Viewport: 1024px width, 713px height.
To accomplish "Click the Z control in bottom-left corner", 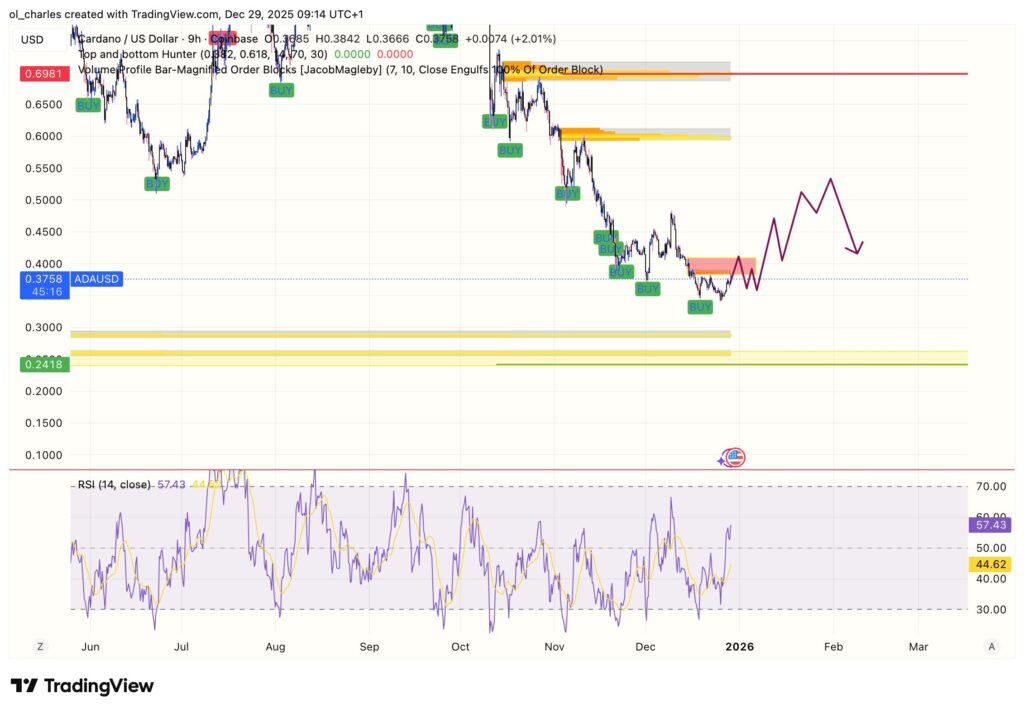I will point(39,647).
